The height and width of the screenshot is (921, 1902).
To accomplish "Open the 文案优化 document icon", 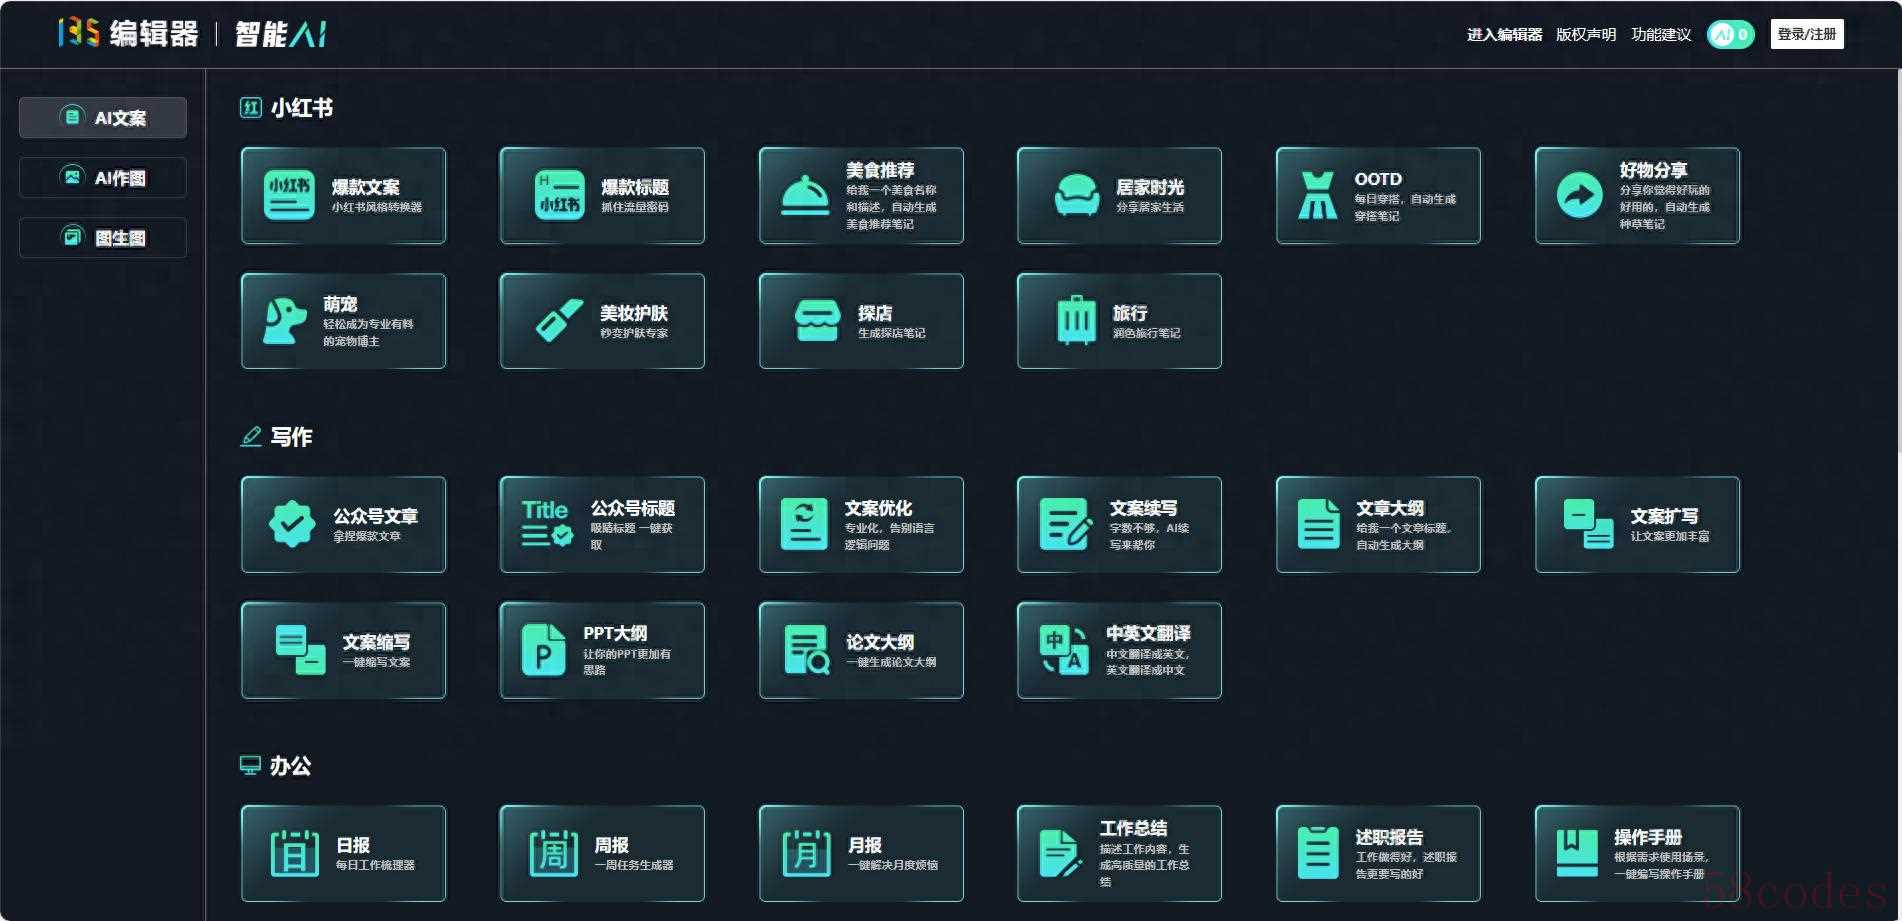I will (x=804, y=524).
